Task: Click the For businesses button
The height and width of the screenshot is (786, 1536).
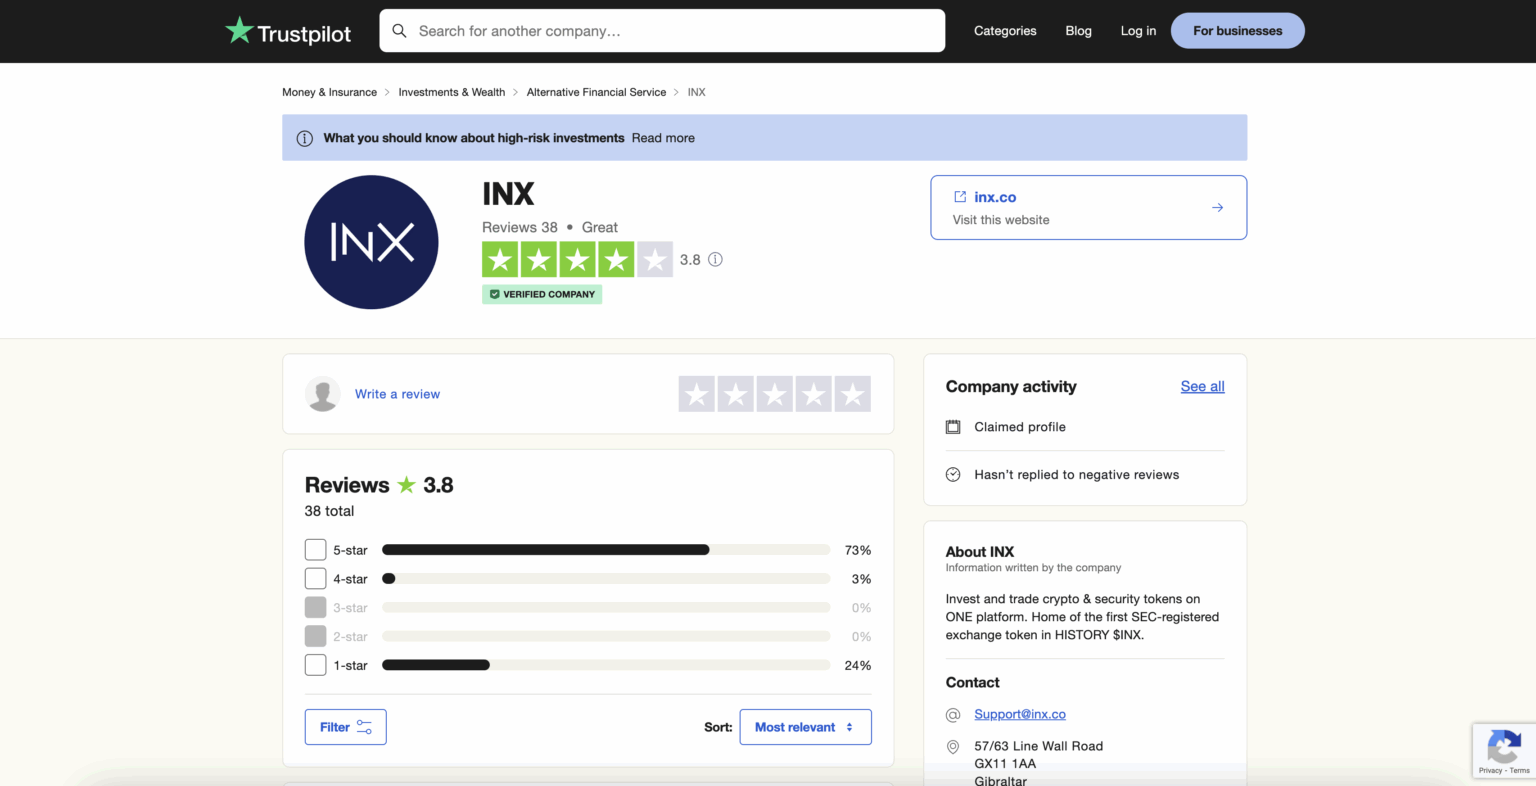Action: click(x=1237, y=30)
